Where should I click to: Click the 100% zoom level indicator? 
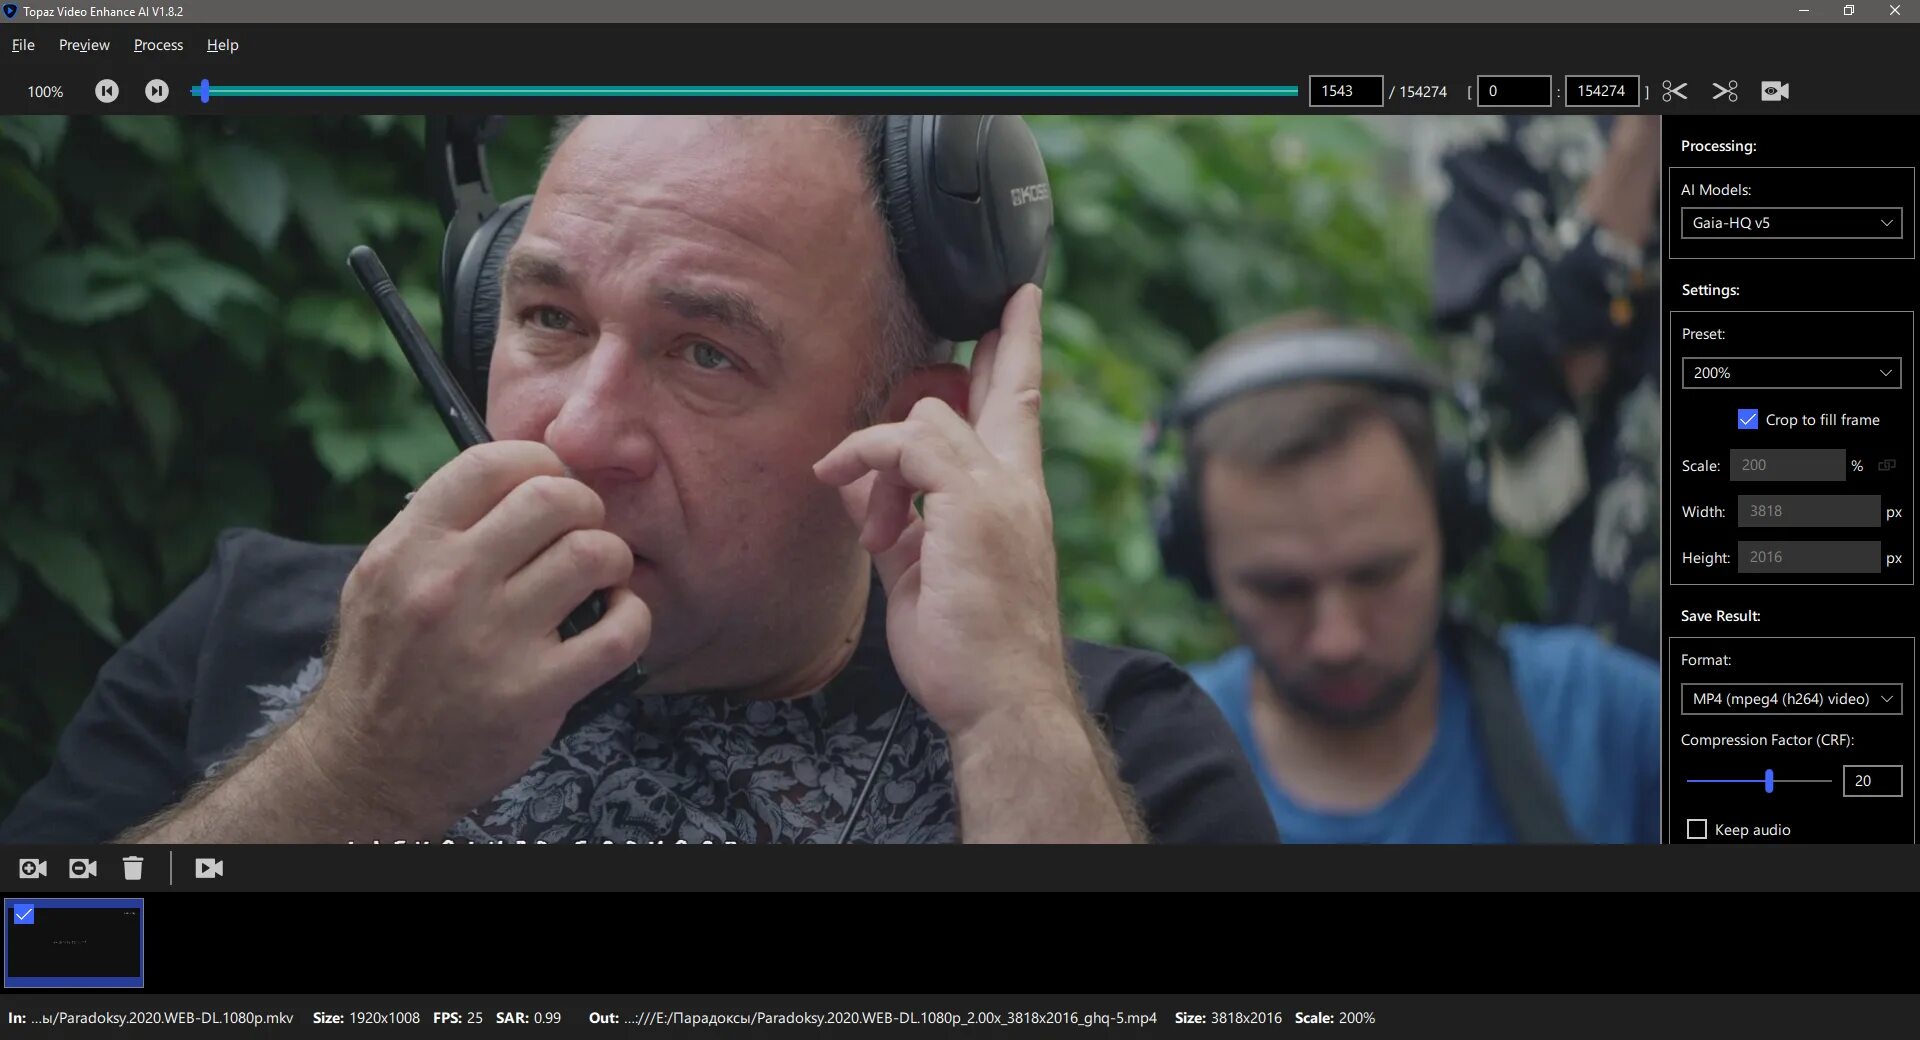(45, 92)
